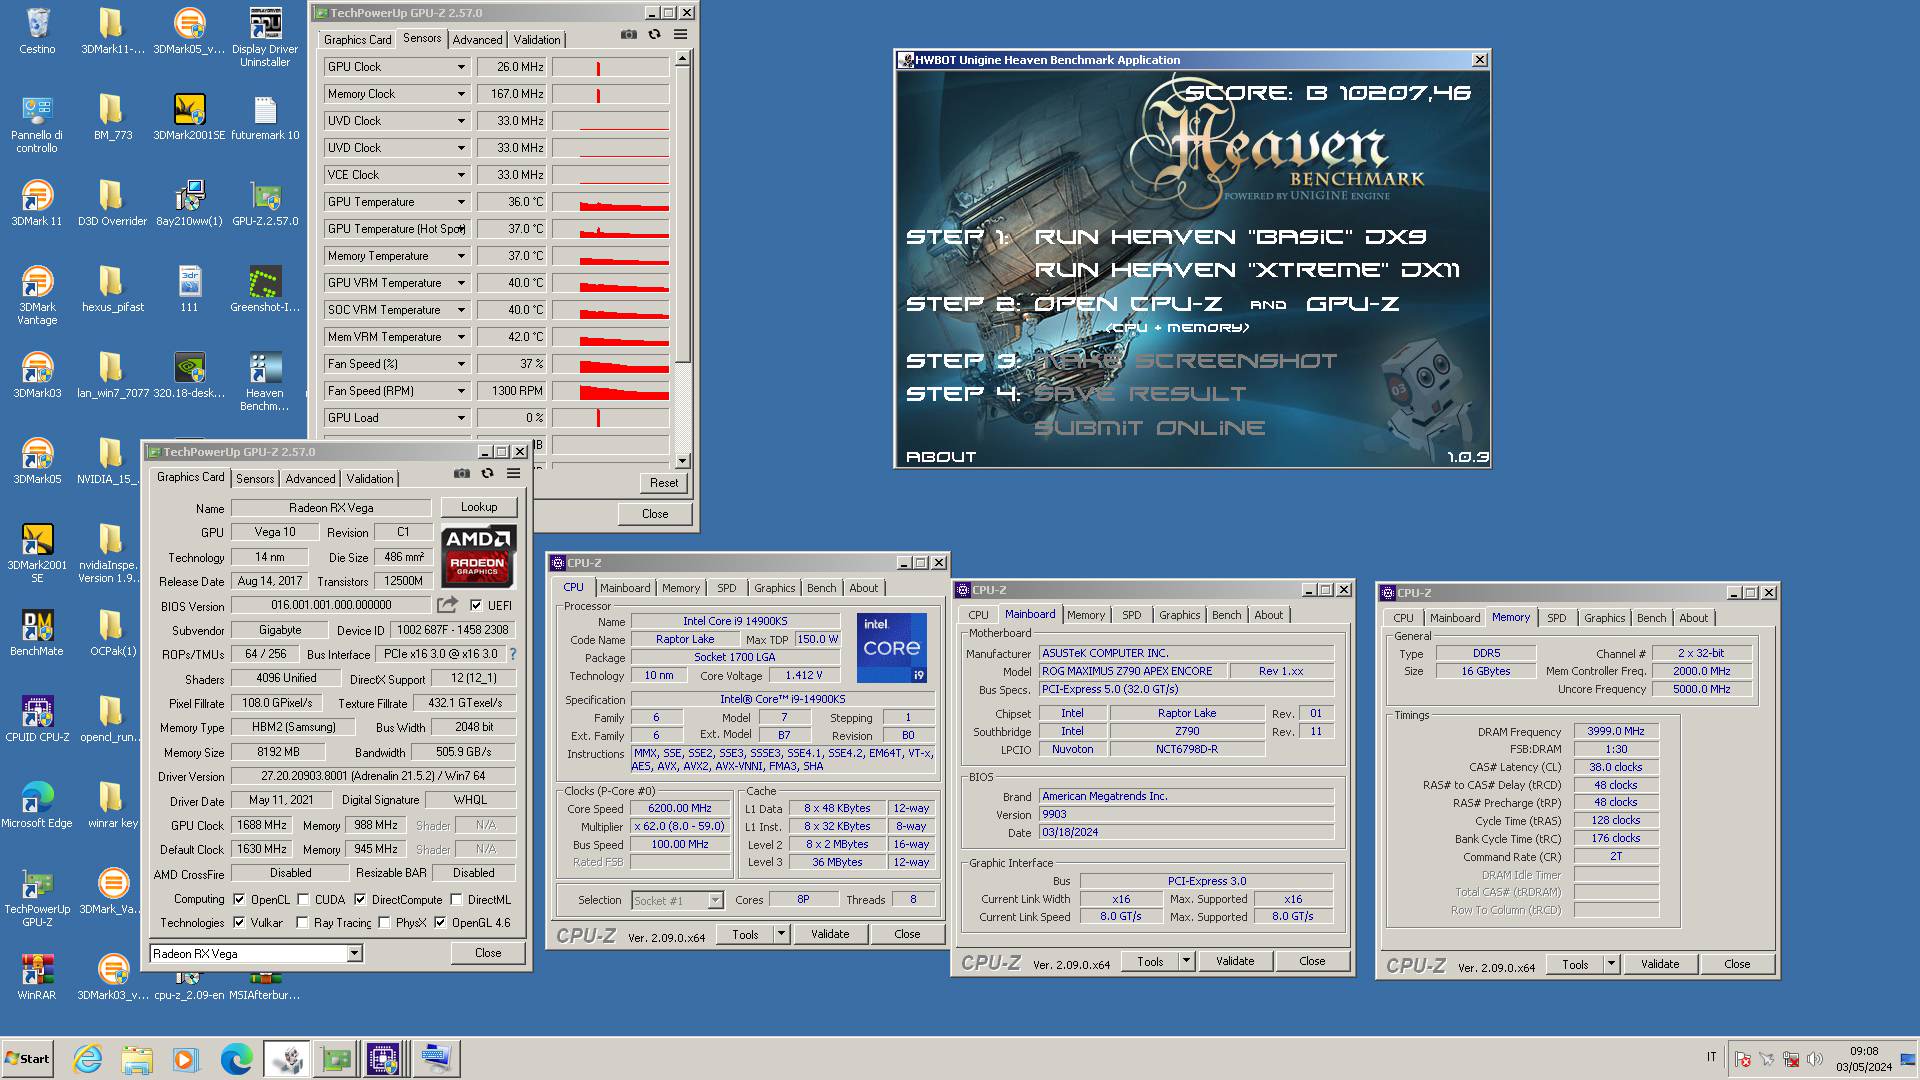Open the Tools dropdown arrow in CPU-Z Memory window
Viewport: 1920px width, 1080px height.
1611,965
